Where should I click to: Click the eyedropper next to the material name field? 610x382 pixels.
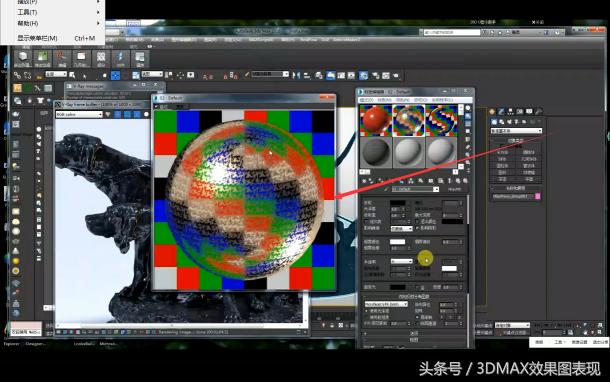pyautogui.click(x=386, y=189)
